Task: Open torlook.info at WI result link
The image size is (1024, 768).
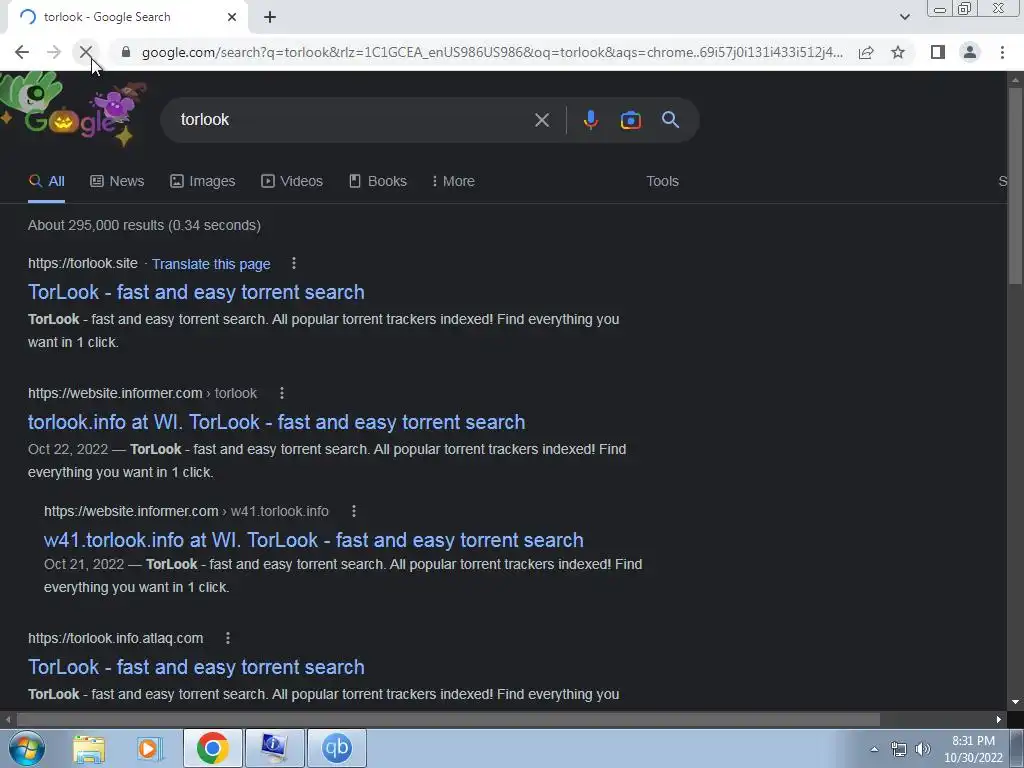Action: pos(276,422)
